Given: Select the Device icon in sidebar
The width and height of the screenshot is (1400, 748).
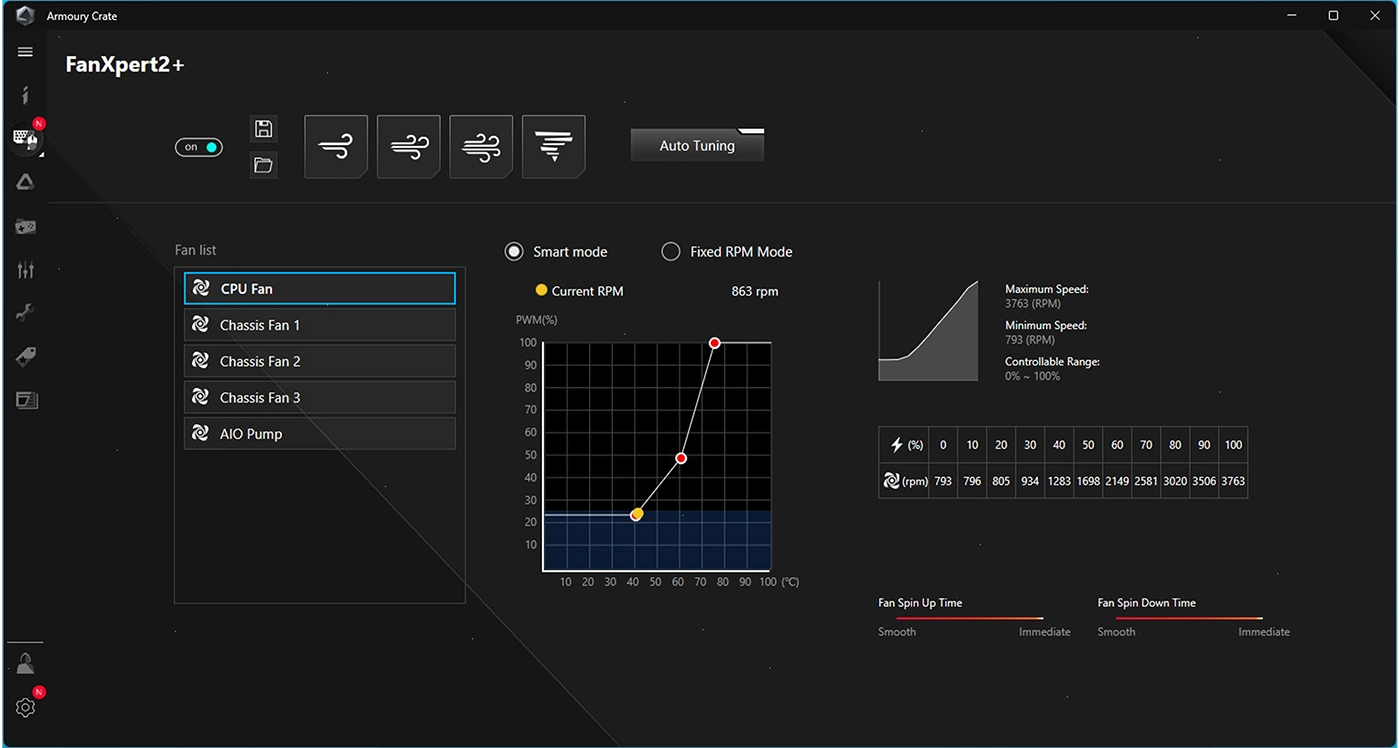Looking at the screenshot, I should pyautogui.click(x=25, y=139).
